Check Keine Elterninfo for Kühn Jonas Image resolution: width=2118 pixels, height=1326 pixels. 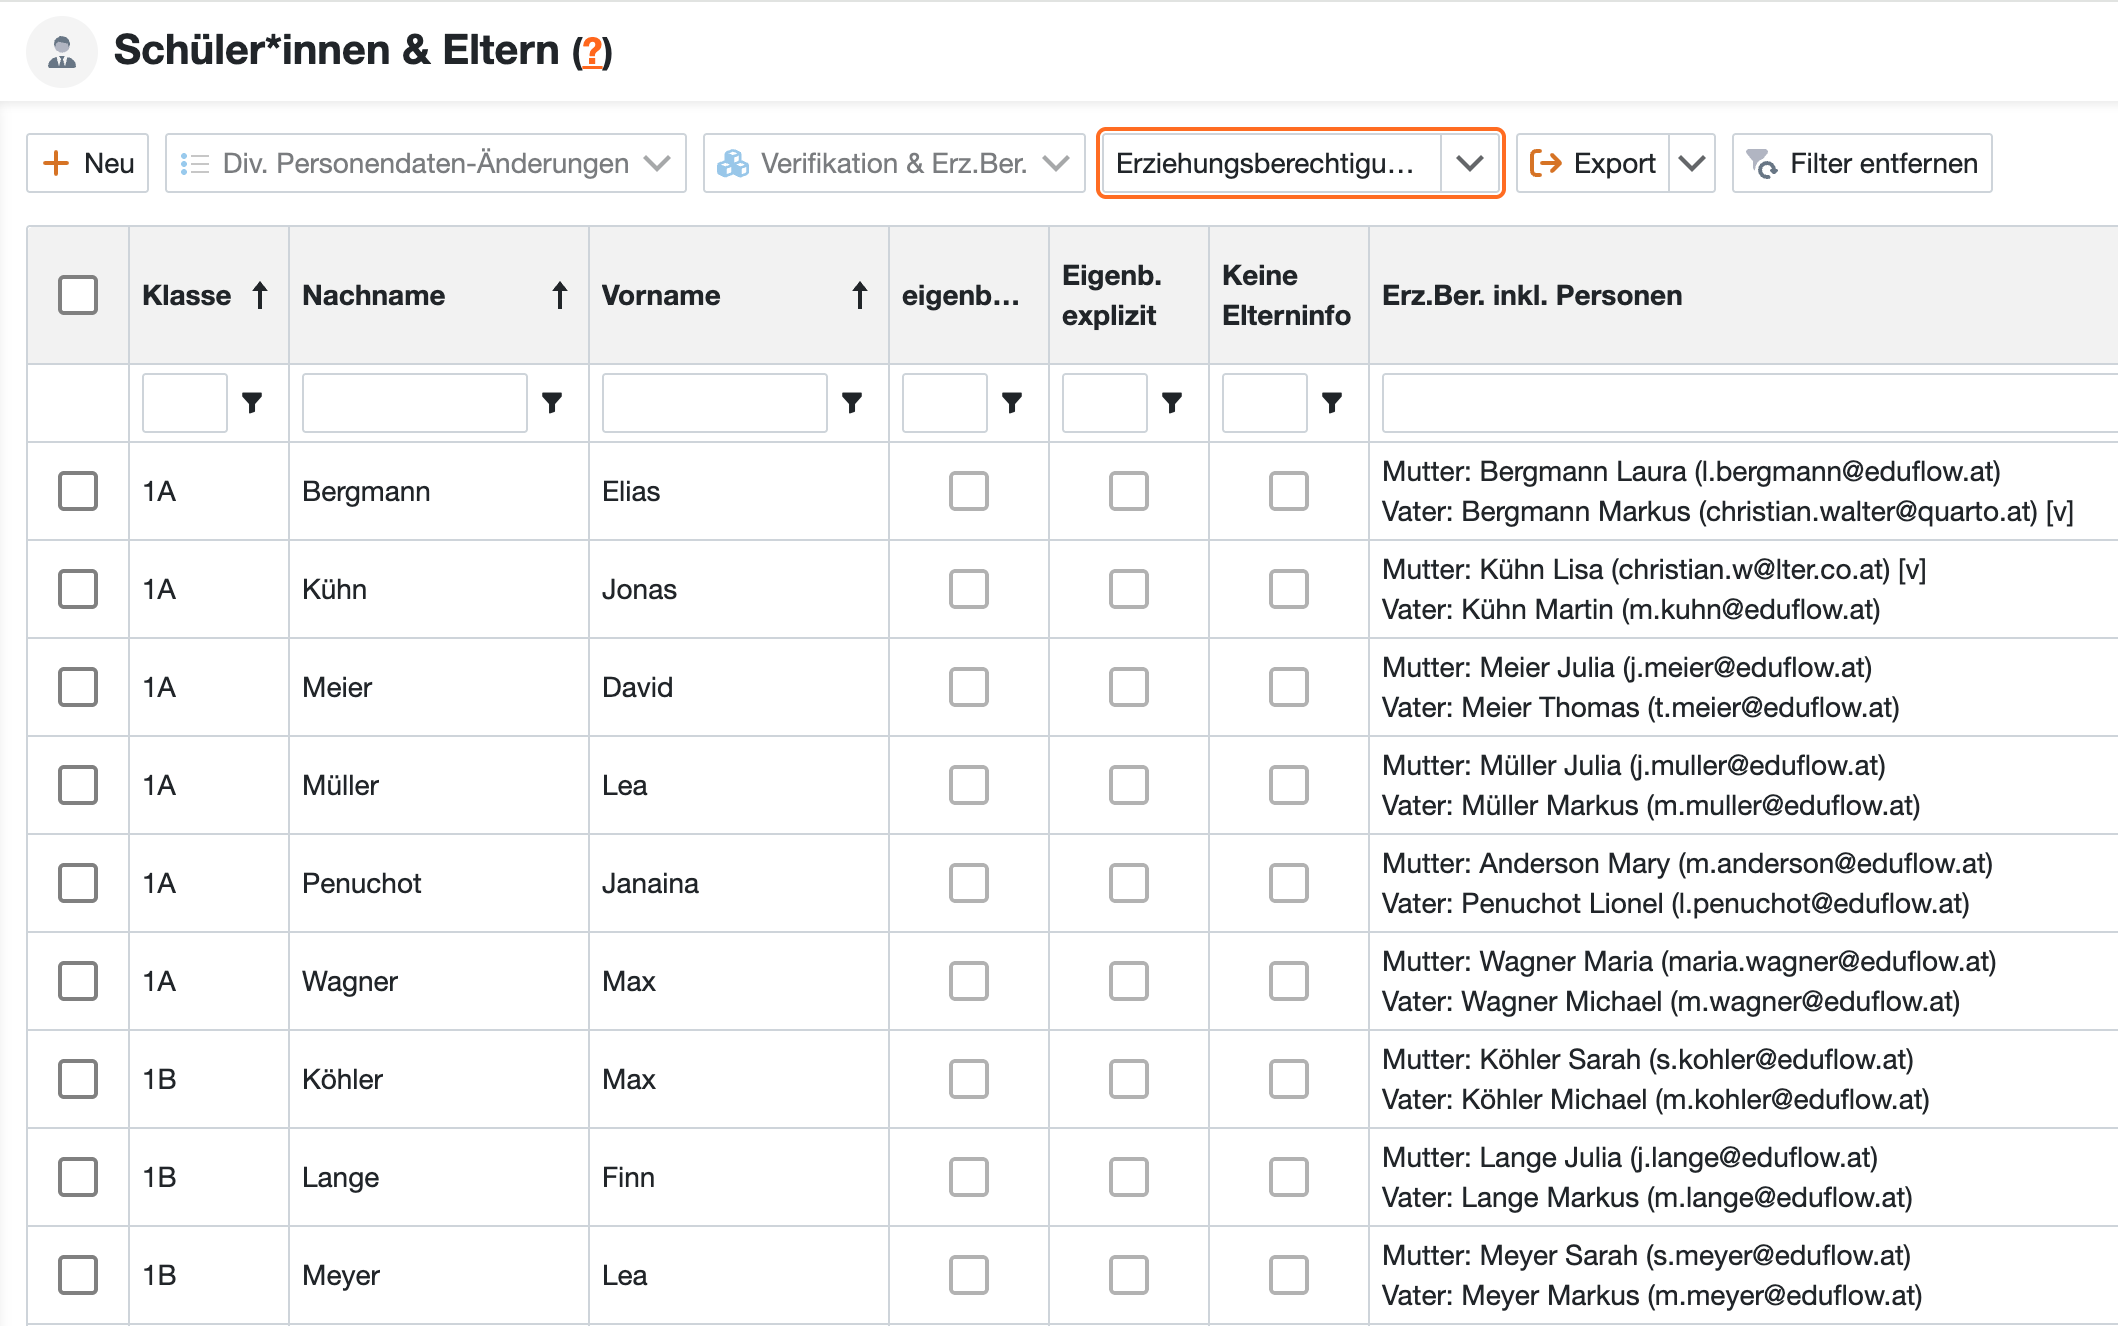point(1288,589)
